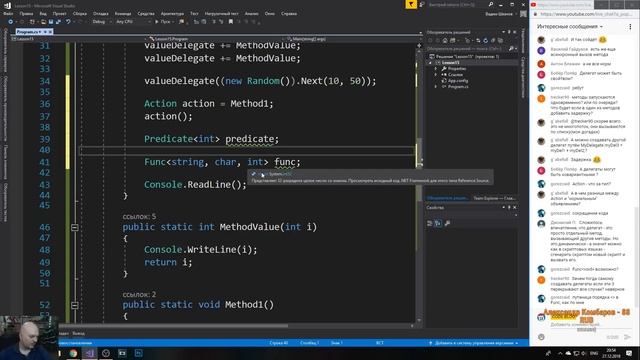Open the Файл menu
Image resolution: width=640 pixels, height=360 pixels.
8,13
